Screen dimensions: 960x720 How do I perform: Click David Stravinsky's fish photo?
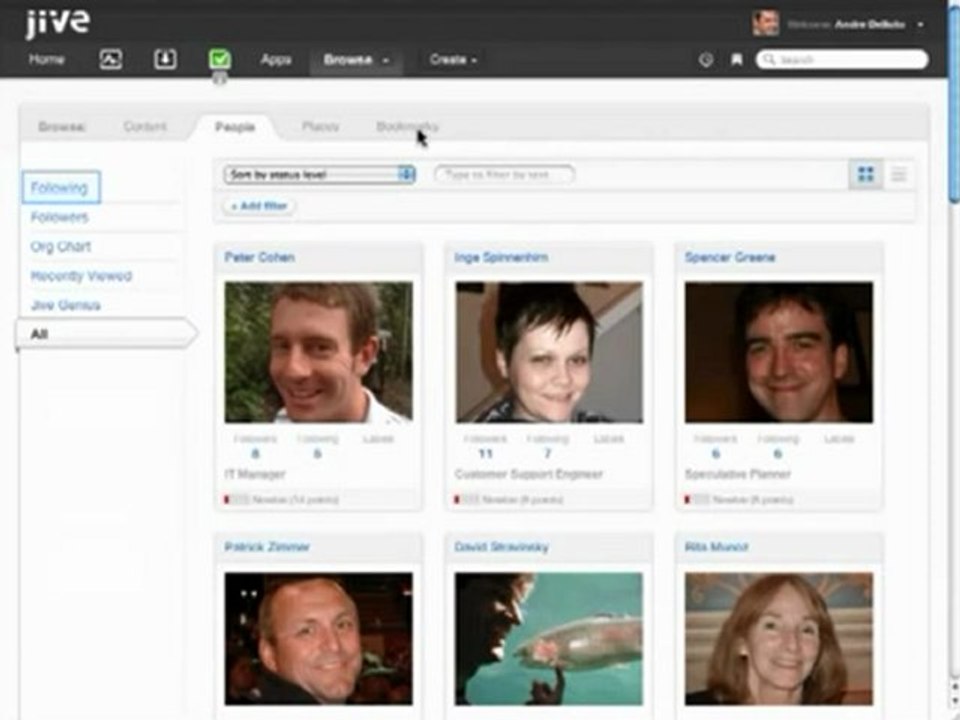click(549, 639)
